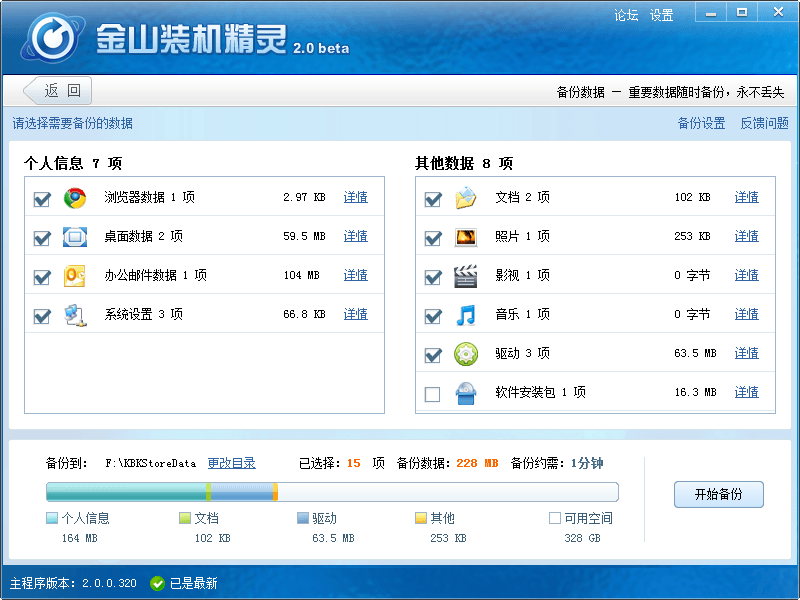Uncheck the 浏览器数据 checkbox
This screenshot has width=800, height=600.
[x=42, y=198]
